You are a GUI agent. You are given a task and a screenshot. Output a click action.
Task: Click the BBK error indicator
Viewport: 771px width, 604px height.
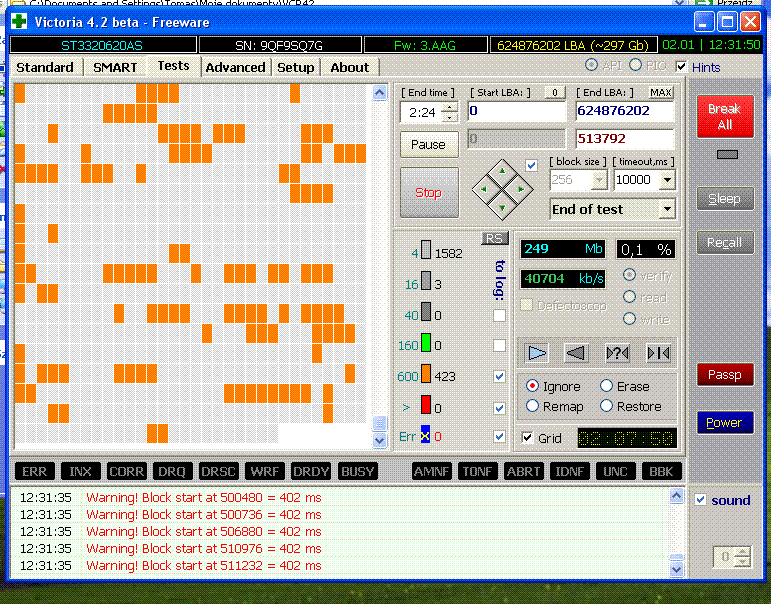tap(661, 471)
